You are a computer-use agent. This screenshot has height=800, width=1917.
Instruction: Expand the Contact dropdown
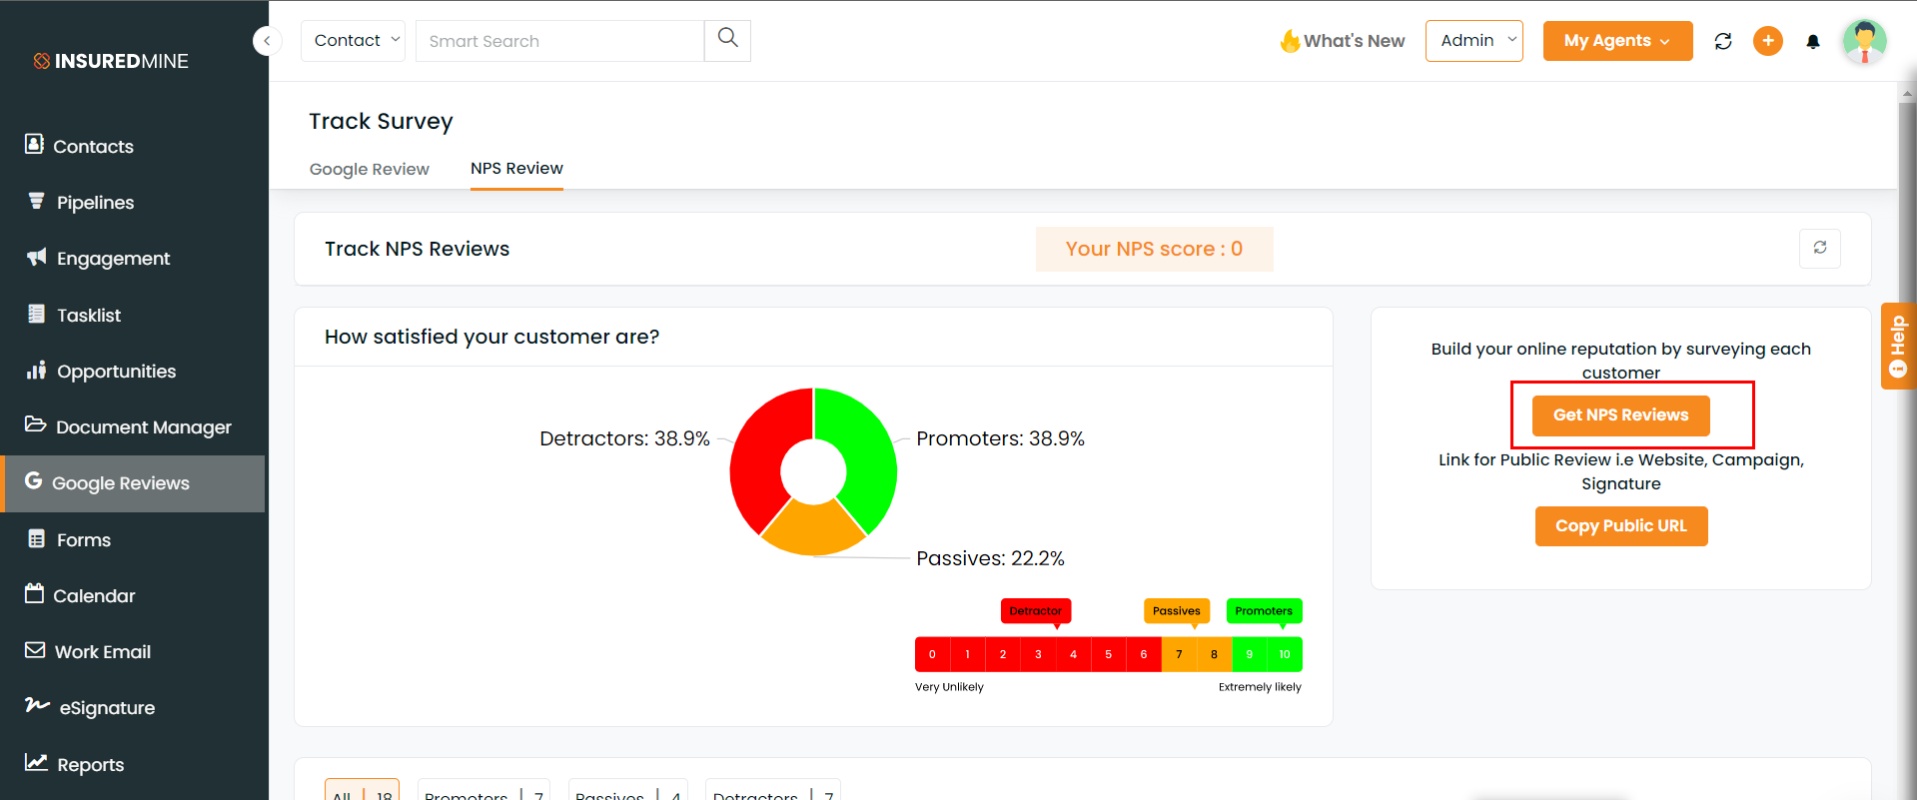pos(353,41)
